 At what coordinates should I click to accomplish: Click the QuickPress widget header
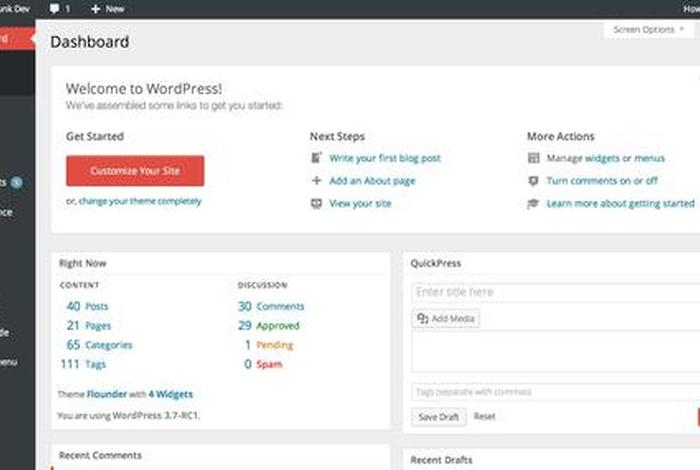point(551,263)
